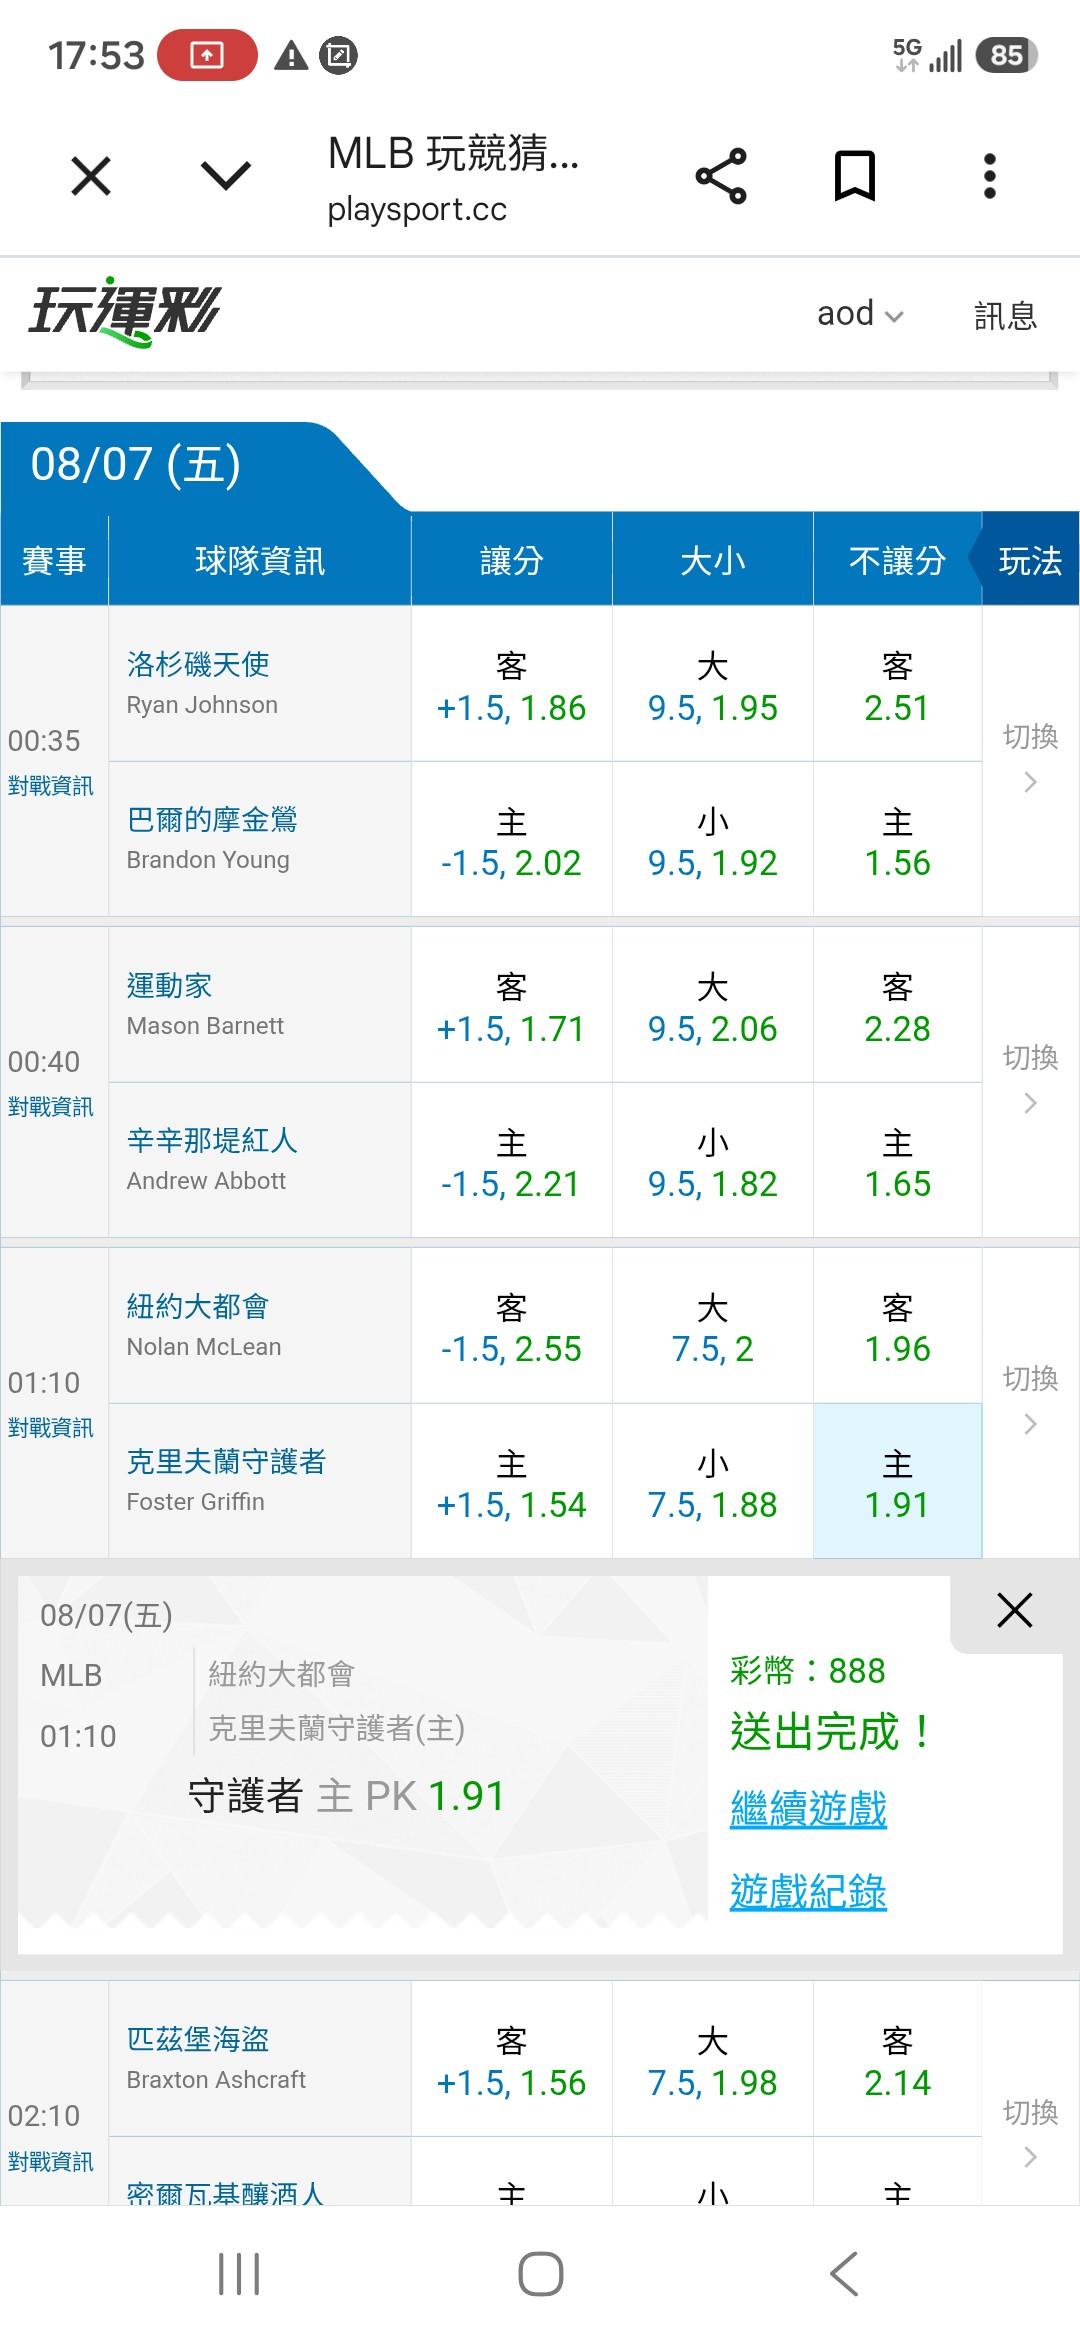Image resolution: width=1080 pixels, height=2340 pixels.
Task: Expand the aod account dropdown
Action: (x=860, y=314)
